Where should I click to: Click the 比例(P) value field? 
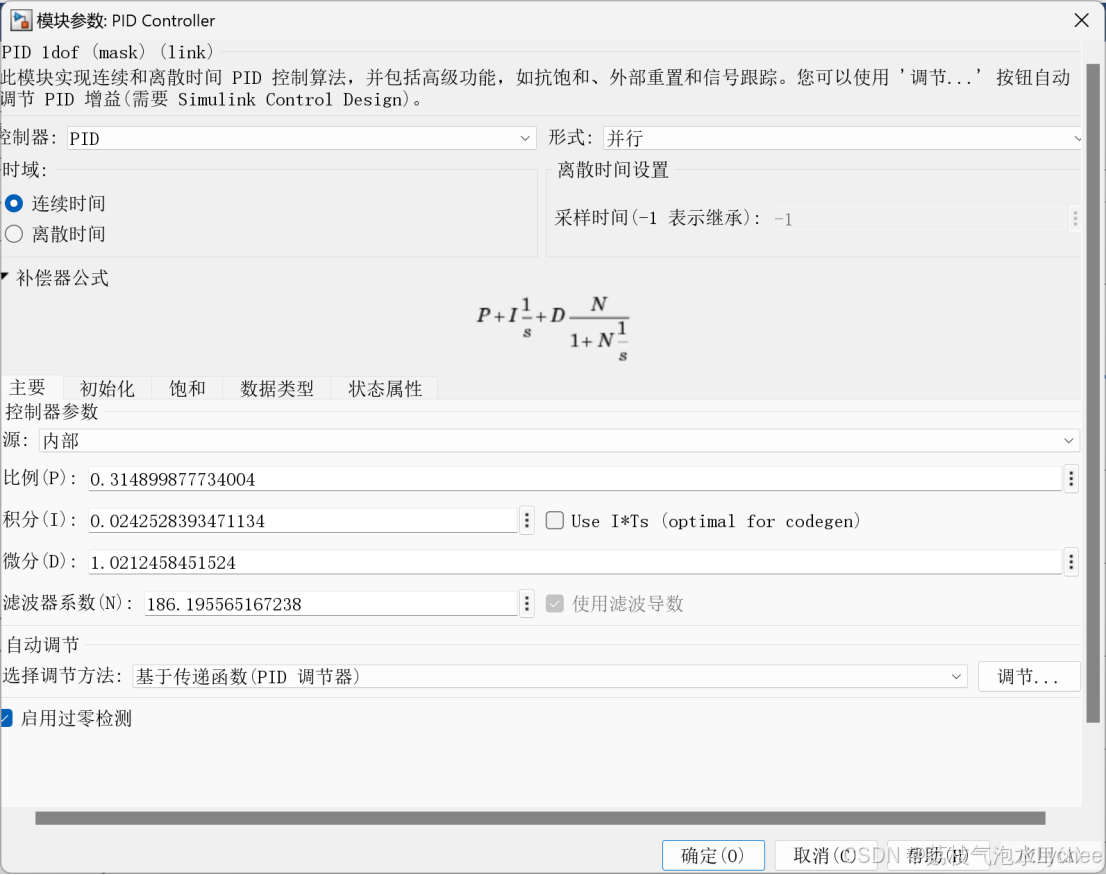pos(575,479)
